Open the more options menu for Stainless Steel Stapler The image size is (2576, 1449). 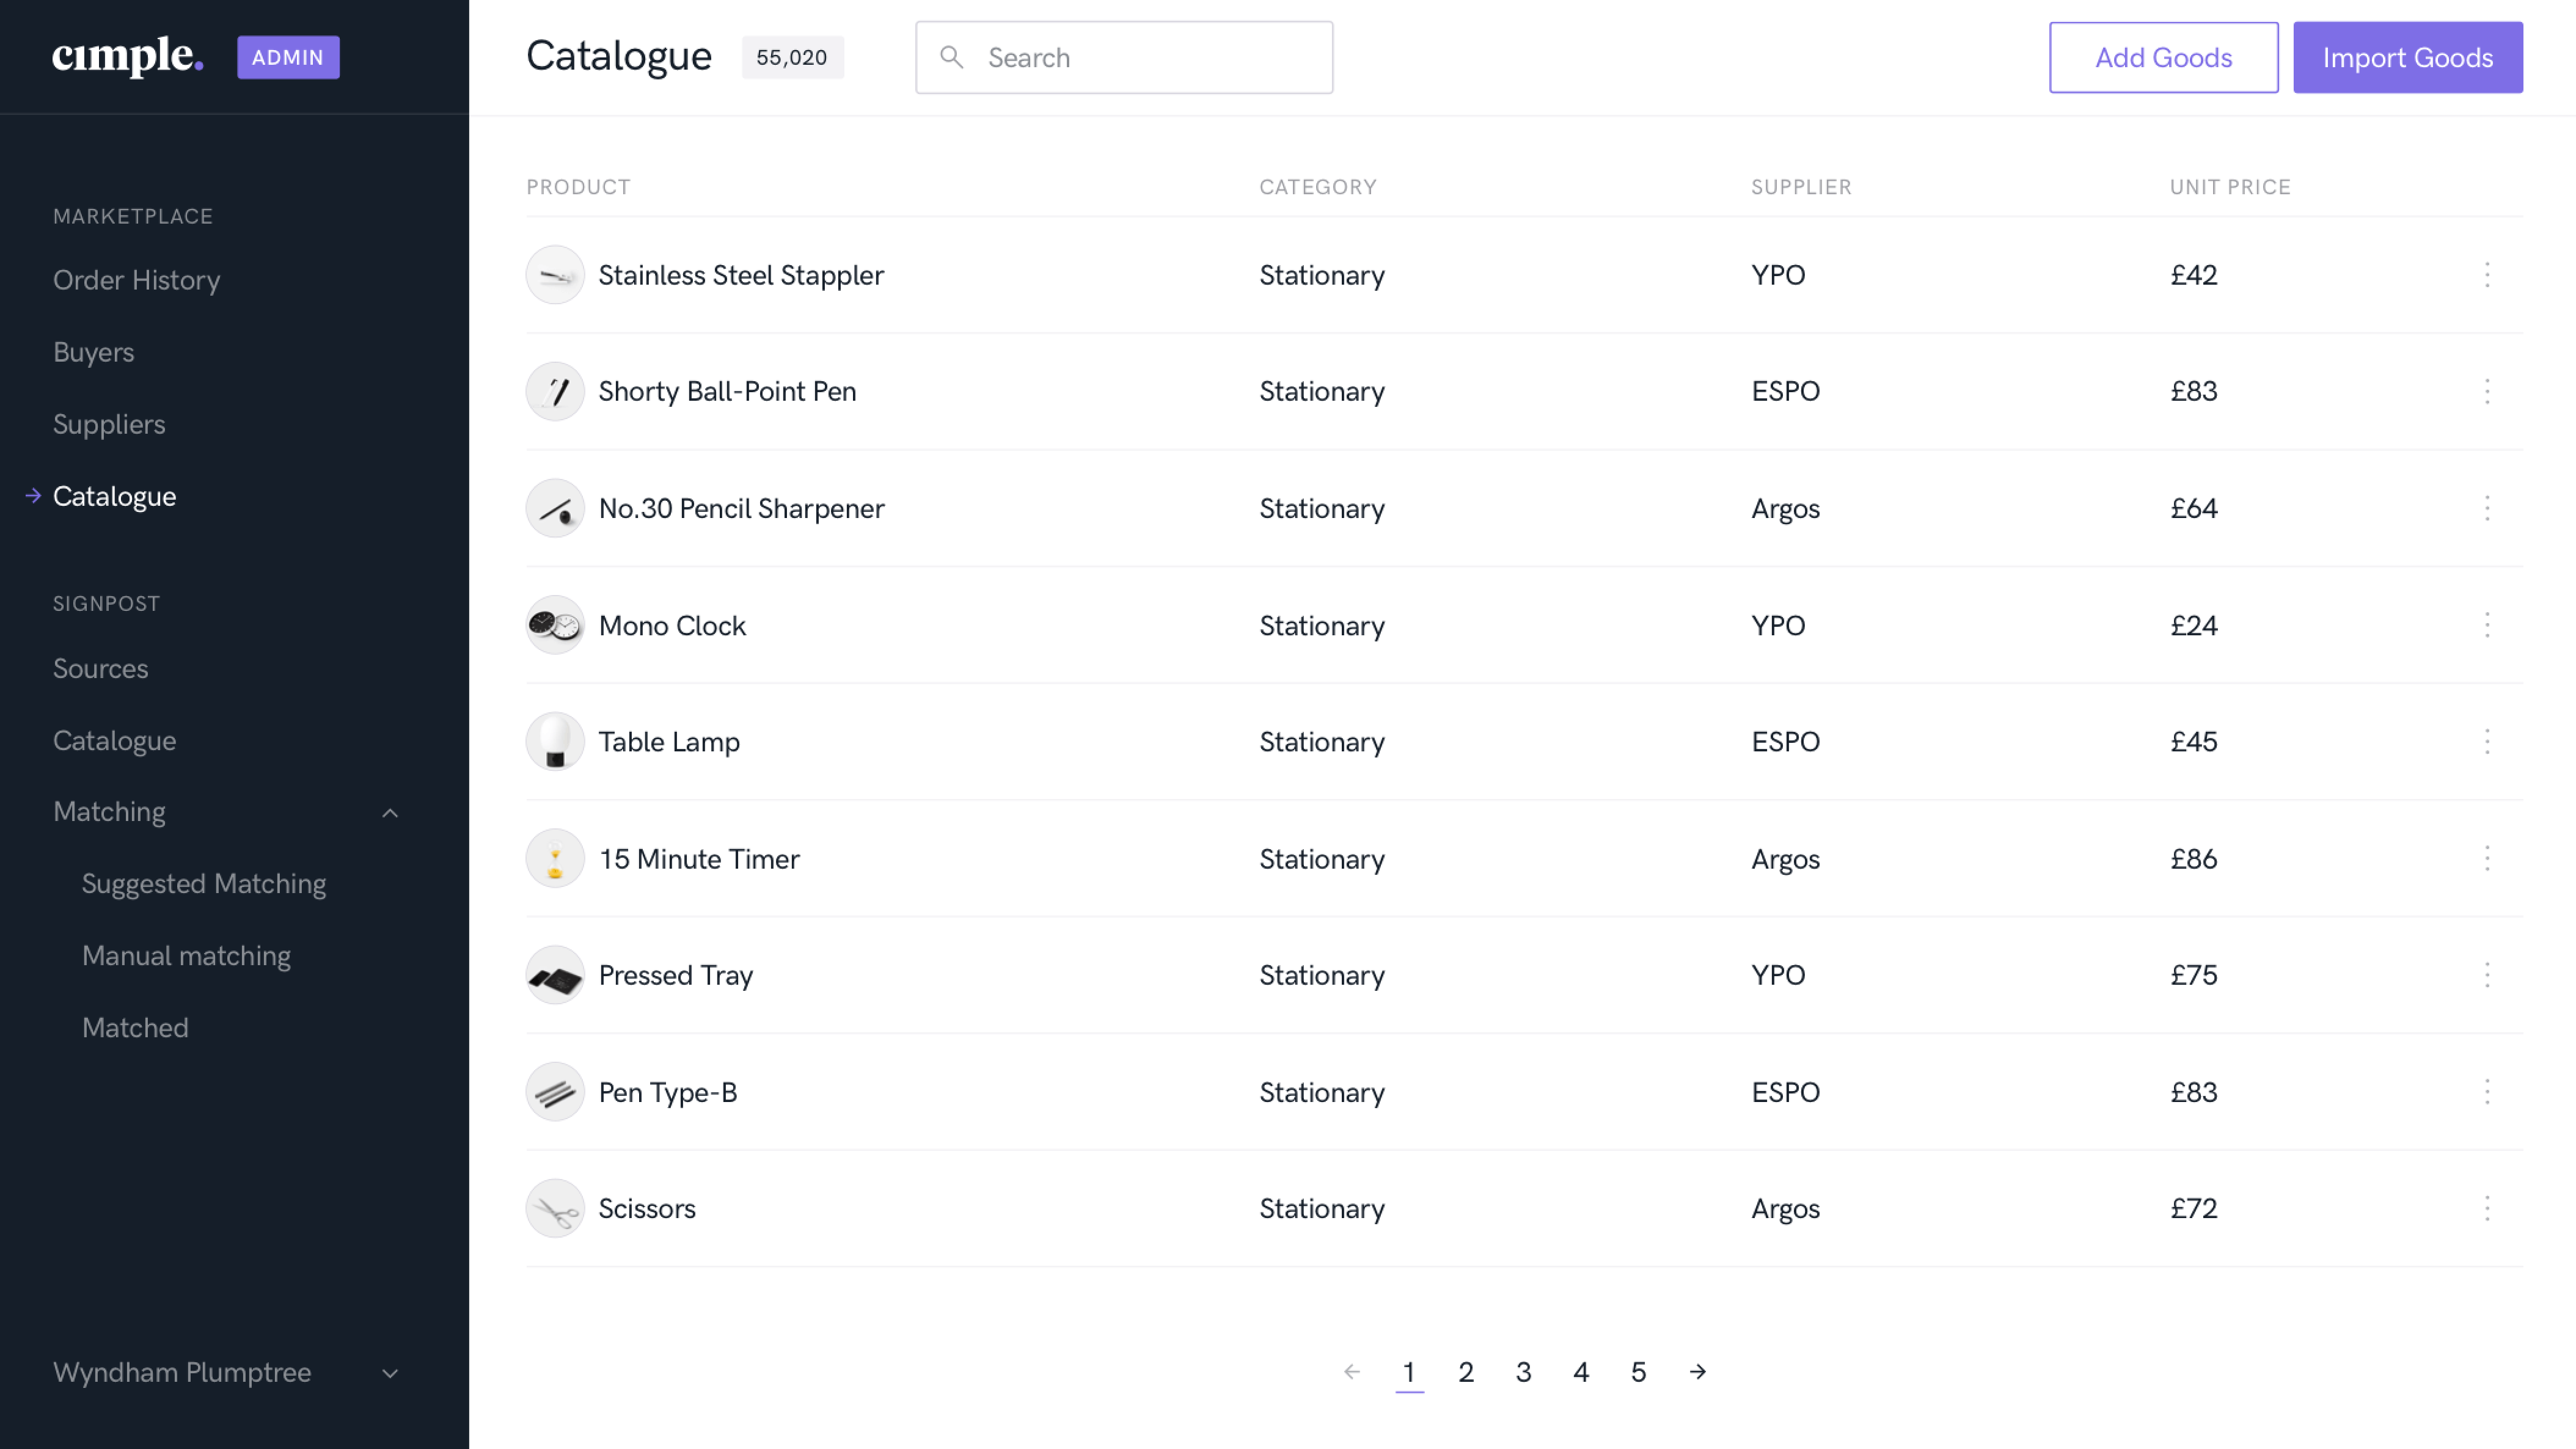pyautogui.click(x=2487, y=275)
